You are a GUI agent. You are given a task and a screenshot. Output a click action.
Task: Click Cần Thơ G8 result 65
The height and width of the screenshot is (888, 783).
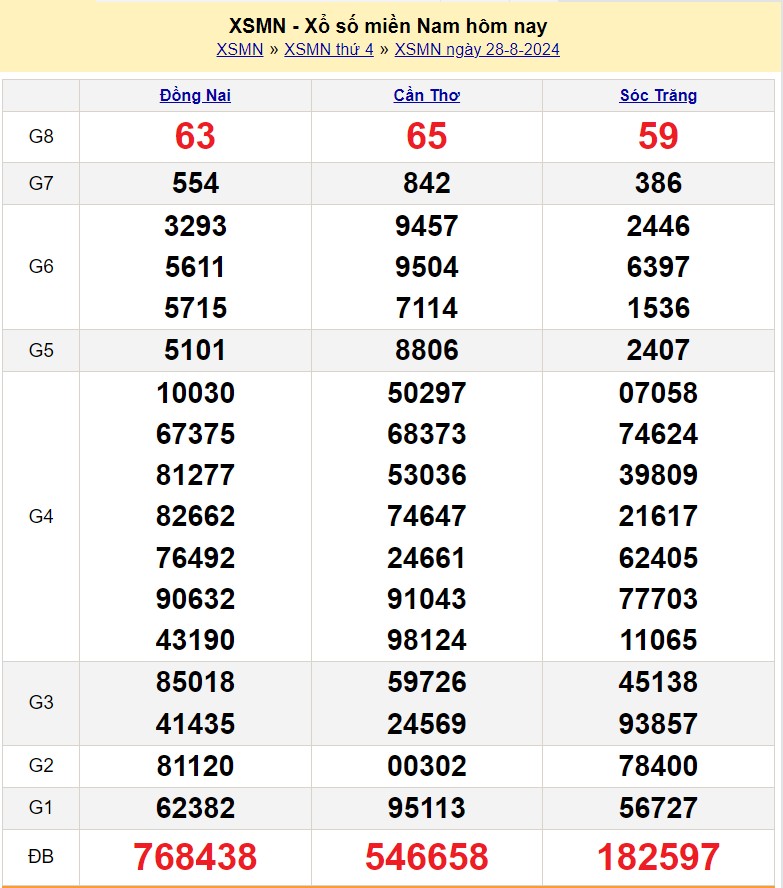point(426,137)
